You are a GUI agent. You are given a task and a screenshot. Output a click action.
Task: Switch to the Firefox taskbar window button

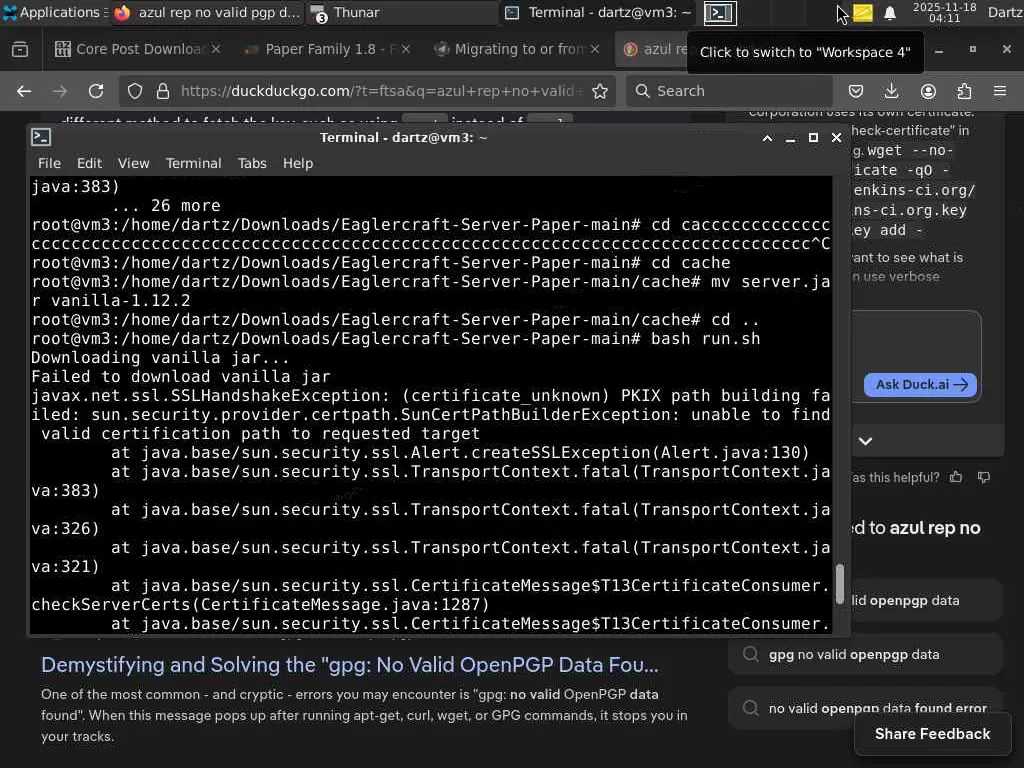pos(208,12)
